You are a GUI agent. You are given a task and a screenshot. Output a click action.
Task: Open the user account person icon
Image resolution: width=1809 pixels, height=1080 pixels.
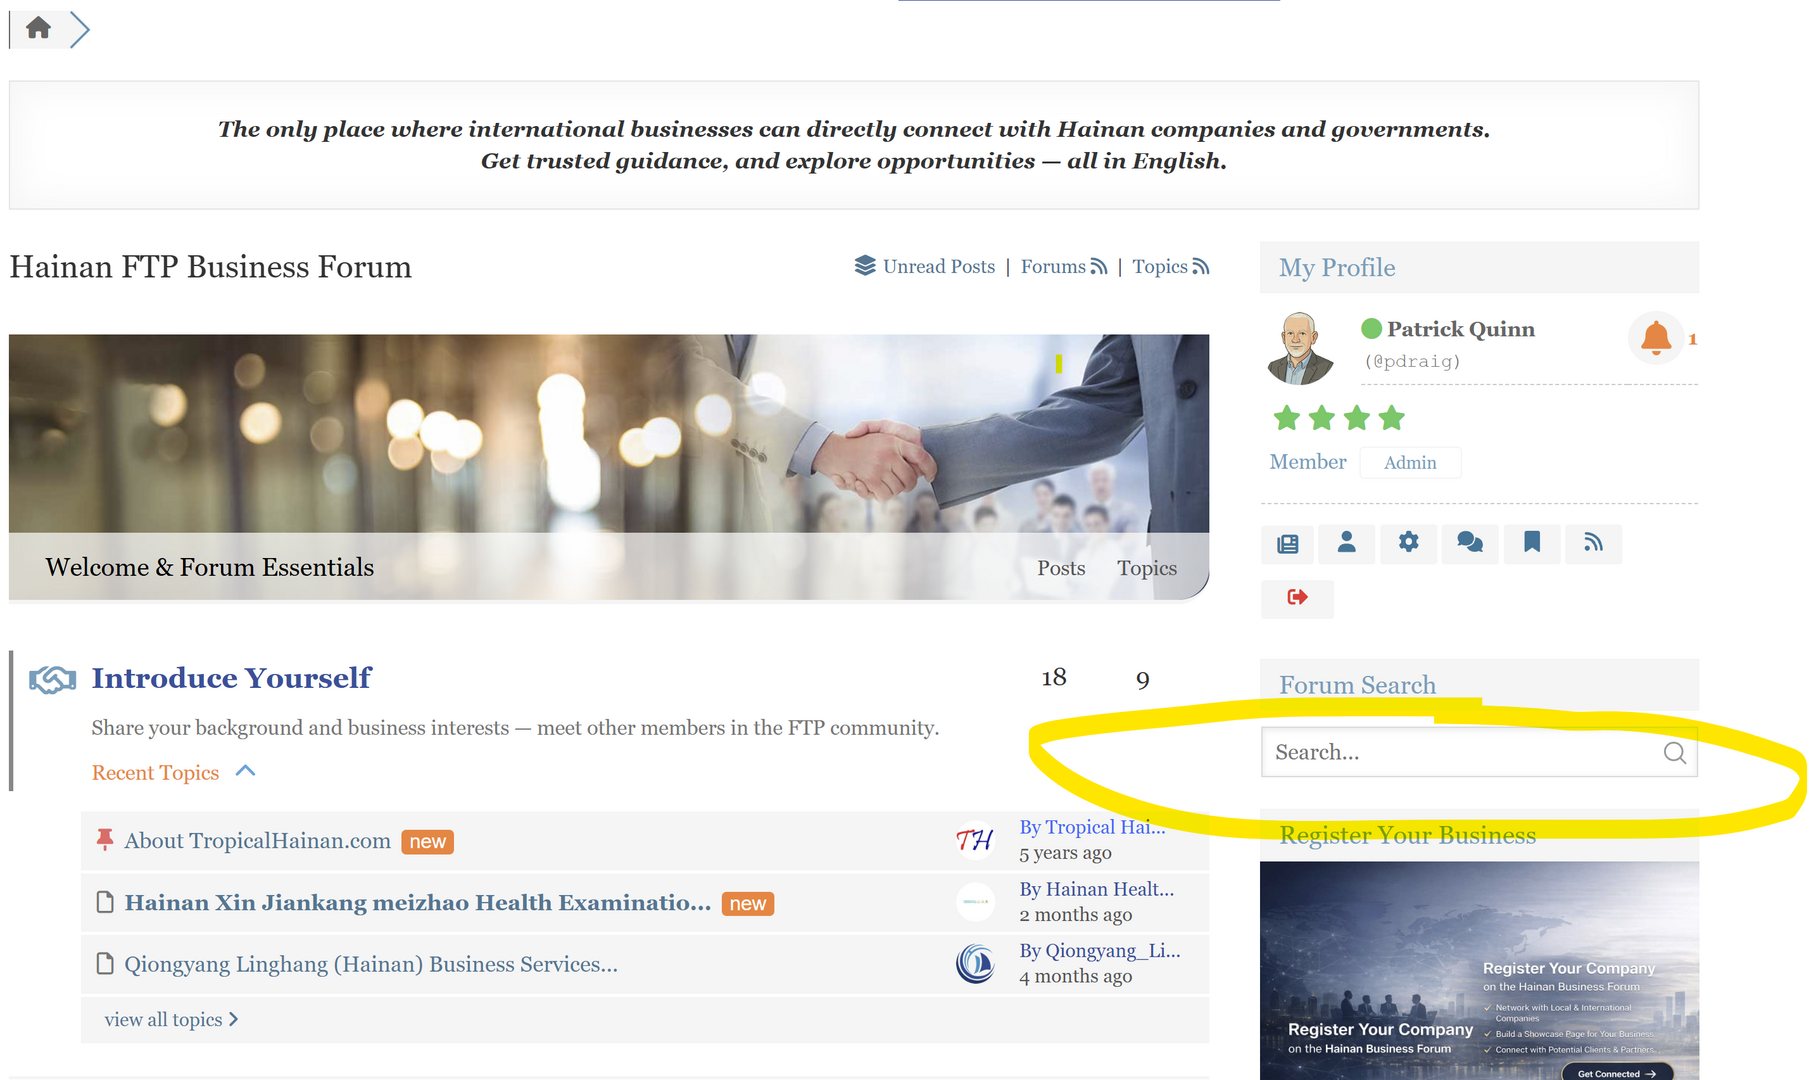point(1347,543)
